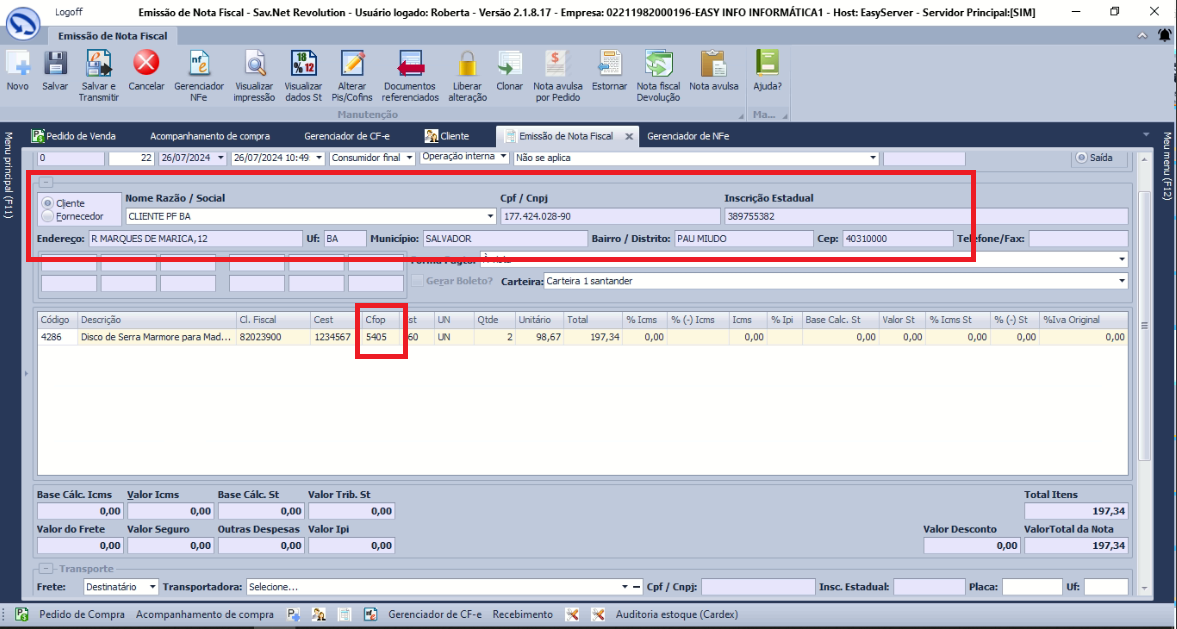The width and height of the screenshot is (1177, 629).
Task: Click Pedido de Compra icon in bottom bar
Action: point(22,614)
